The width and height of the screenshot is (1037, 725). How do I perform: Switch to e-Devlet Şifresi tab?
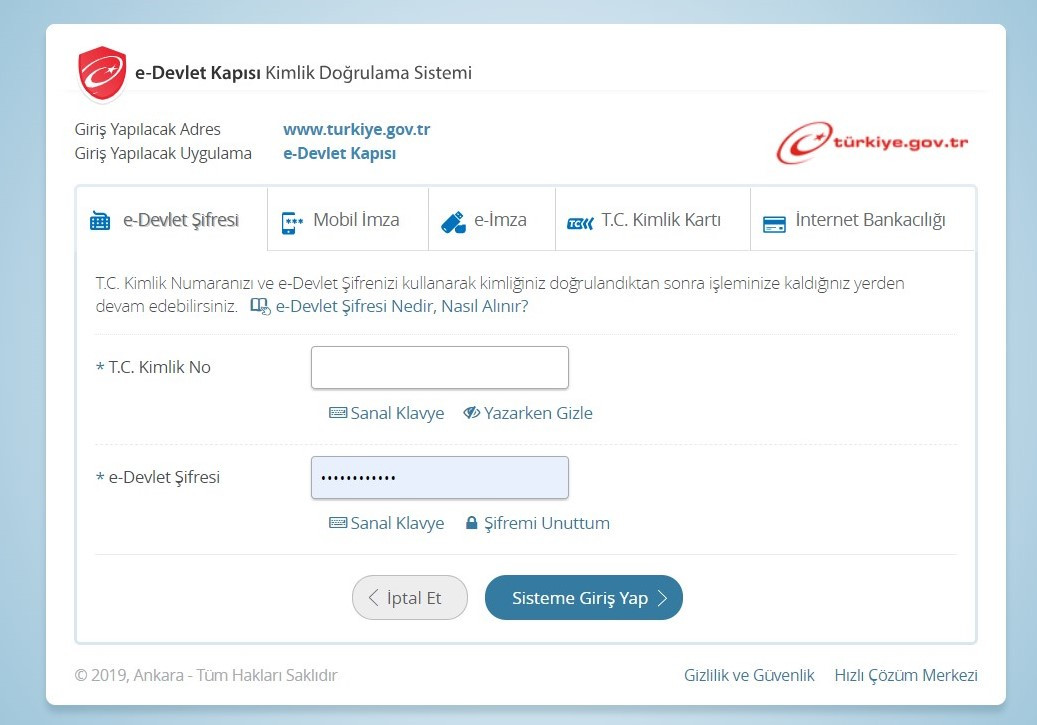click(172, 220)
